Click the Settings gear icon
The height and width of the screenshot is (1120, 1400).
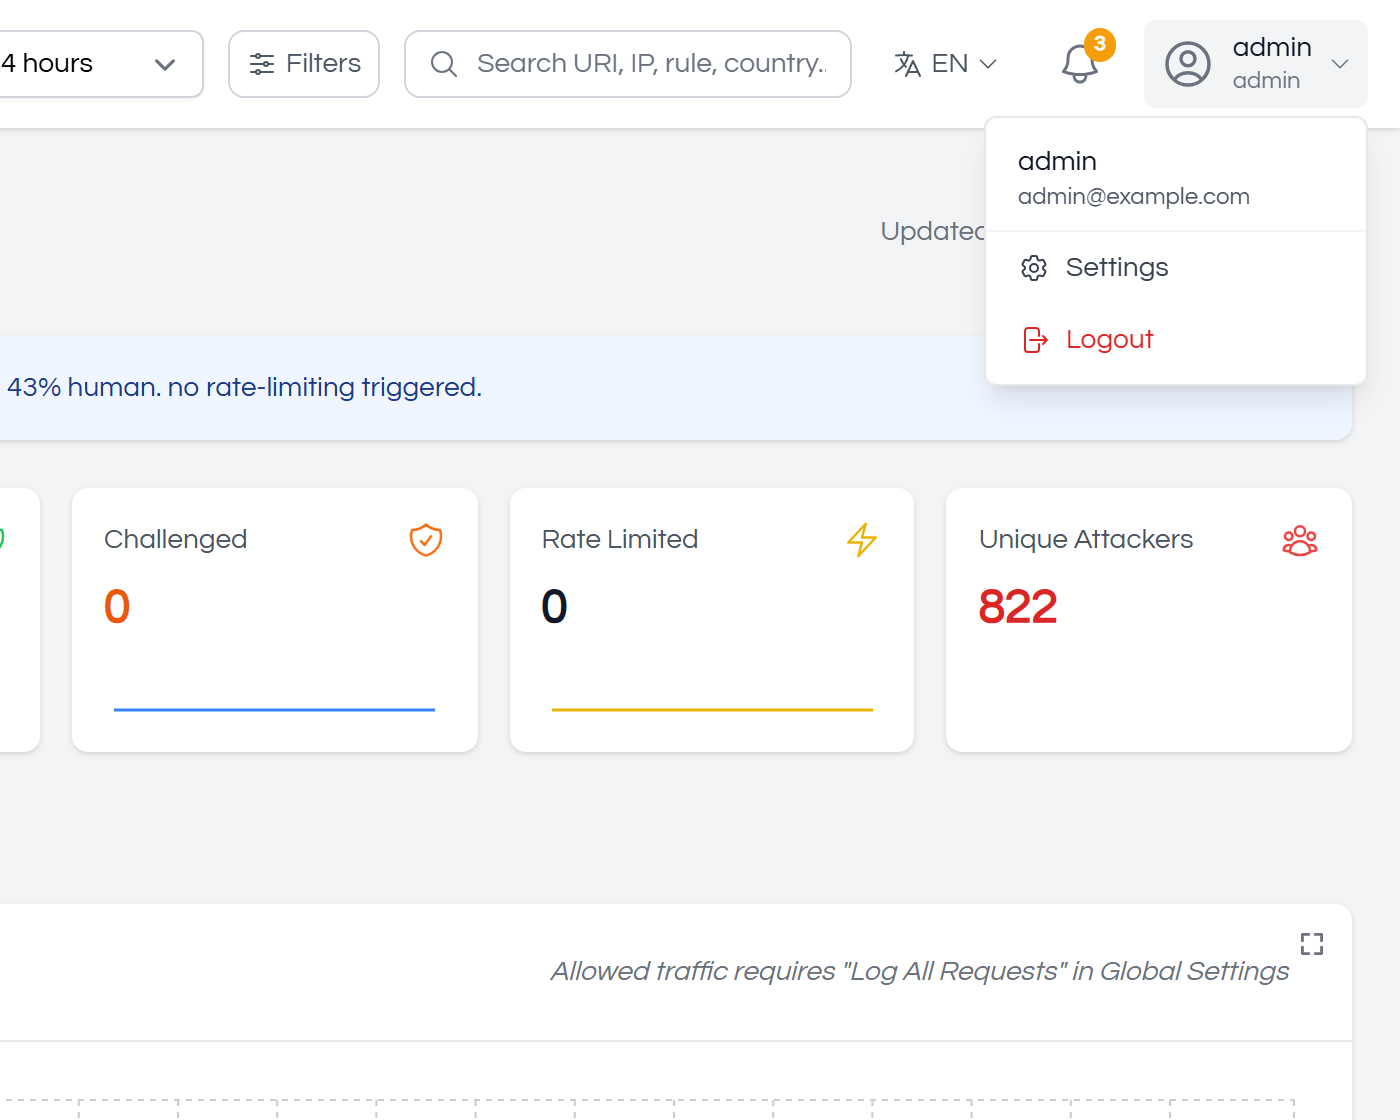pyautogui.click(x=1034, y=268)
